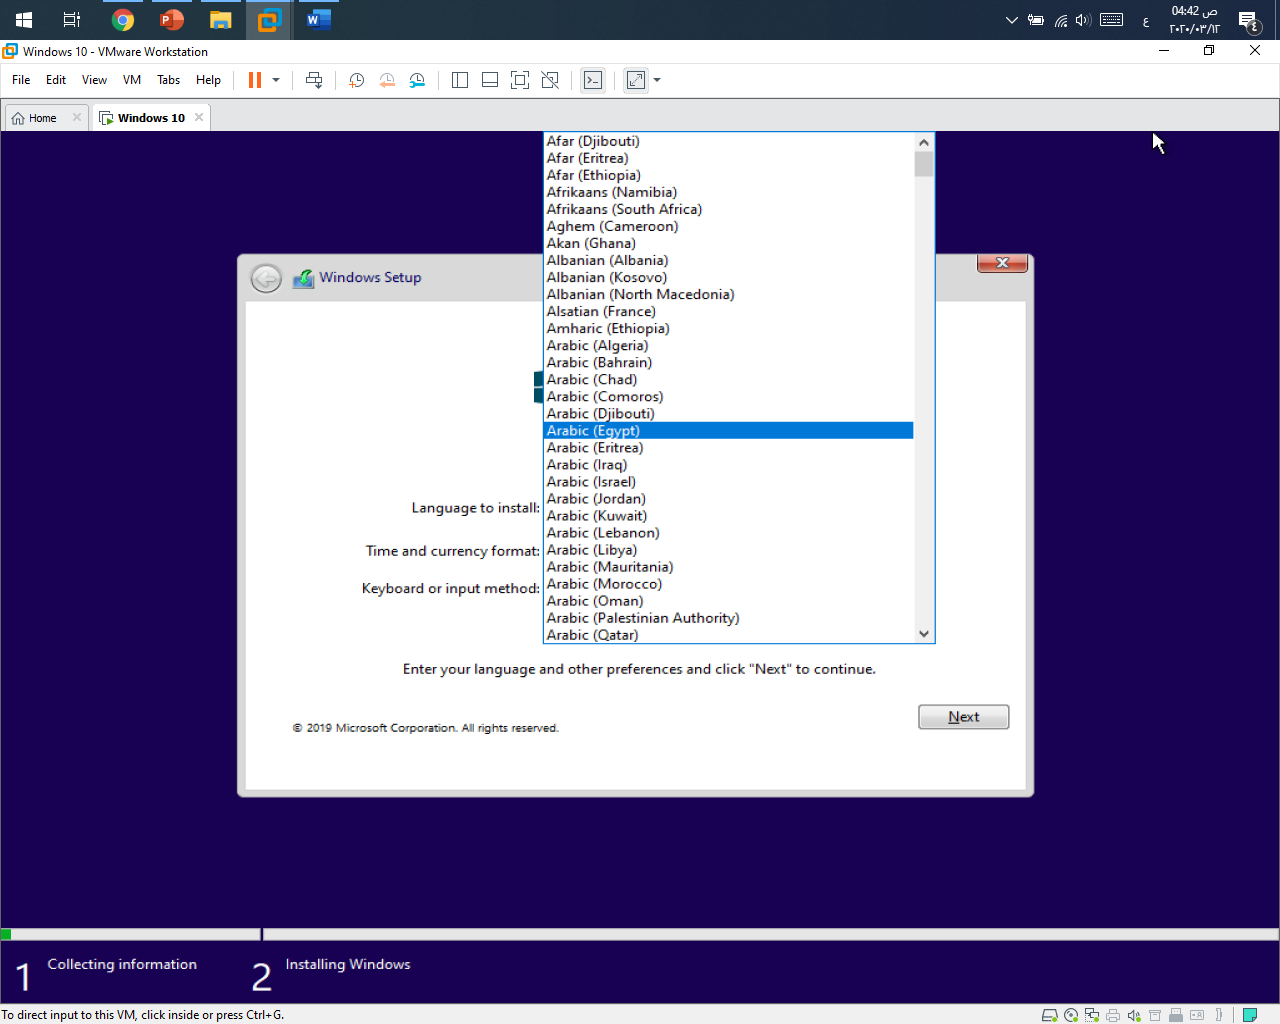
Task: Click the list scrollbar down arrow
Action: tap(924, 634)
